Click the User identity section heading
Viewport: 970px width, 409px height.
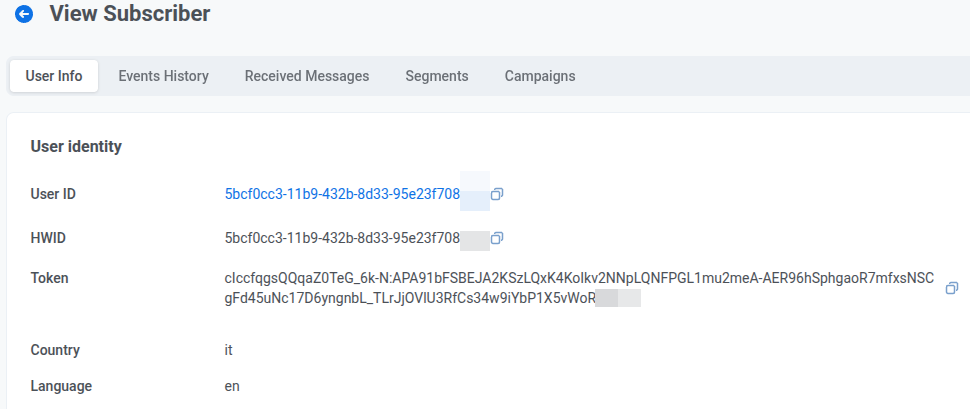coord(76,147)
